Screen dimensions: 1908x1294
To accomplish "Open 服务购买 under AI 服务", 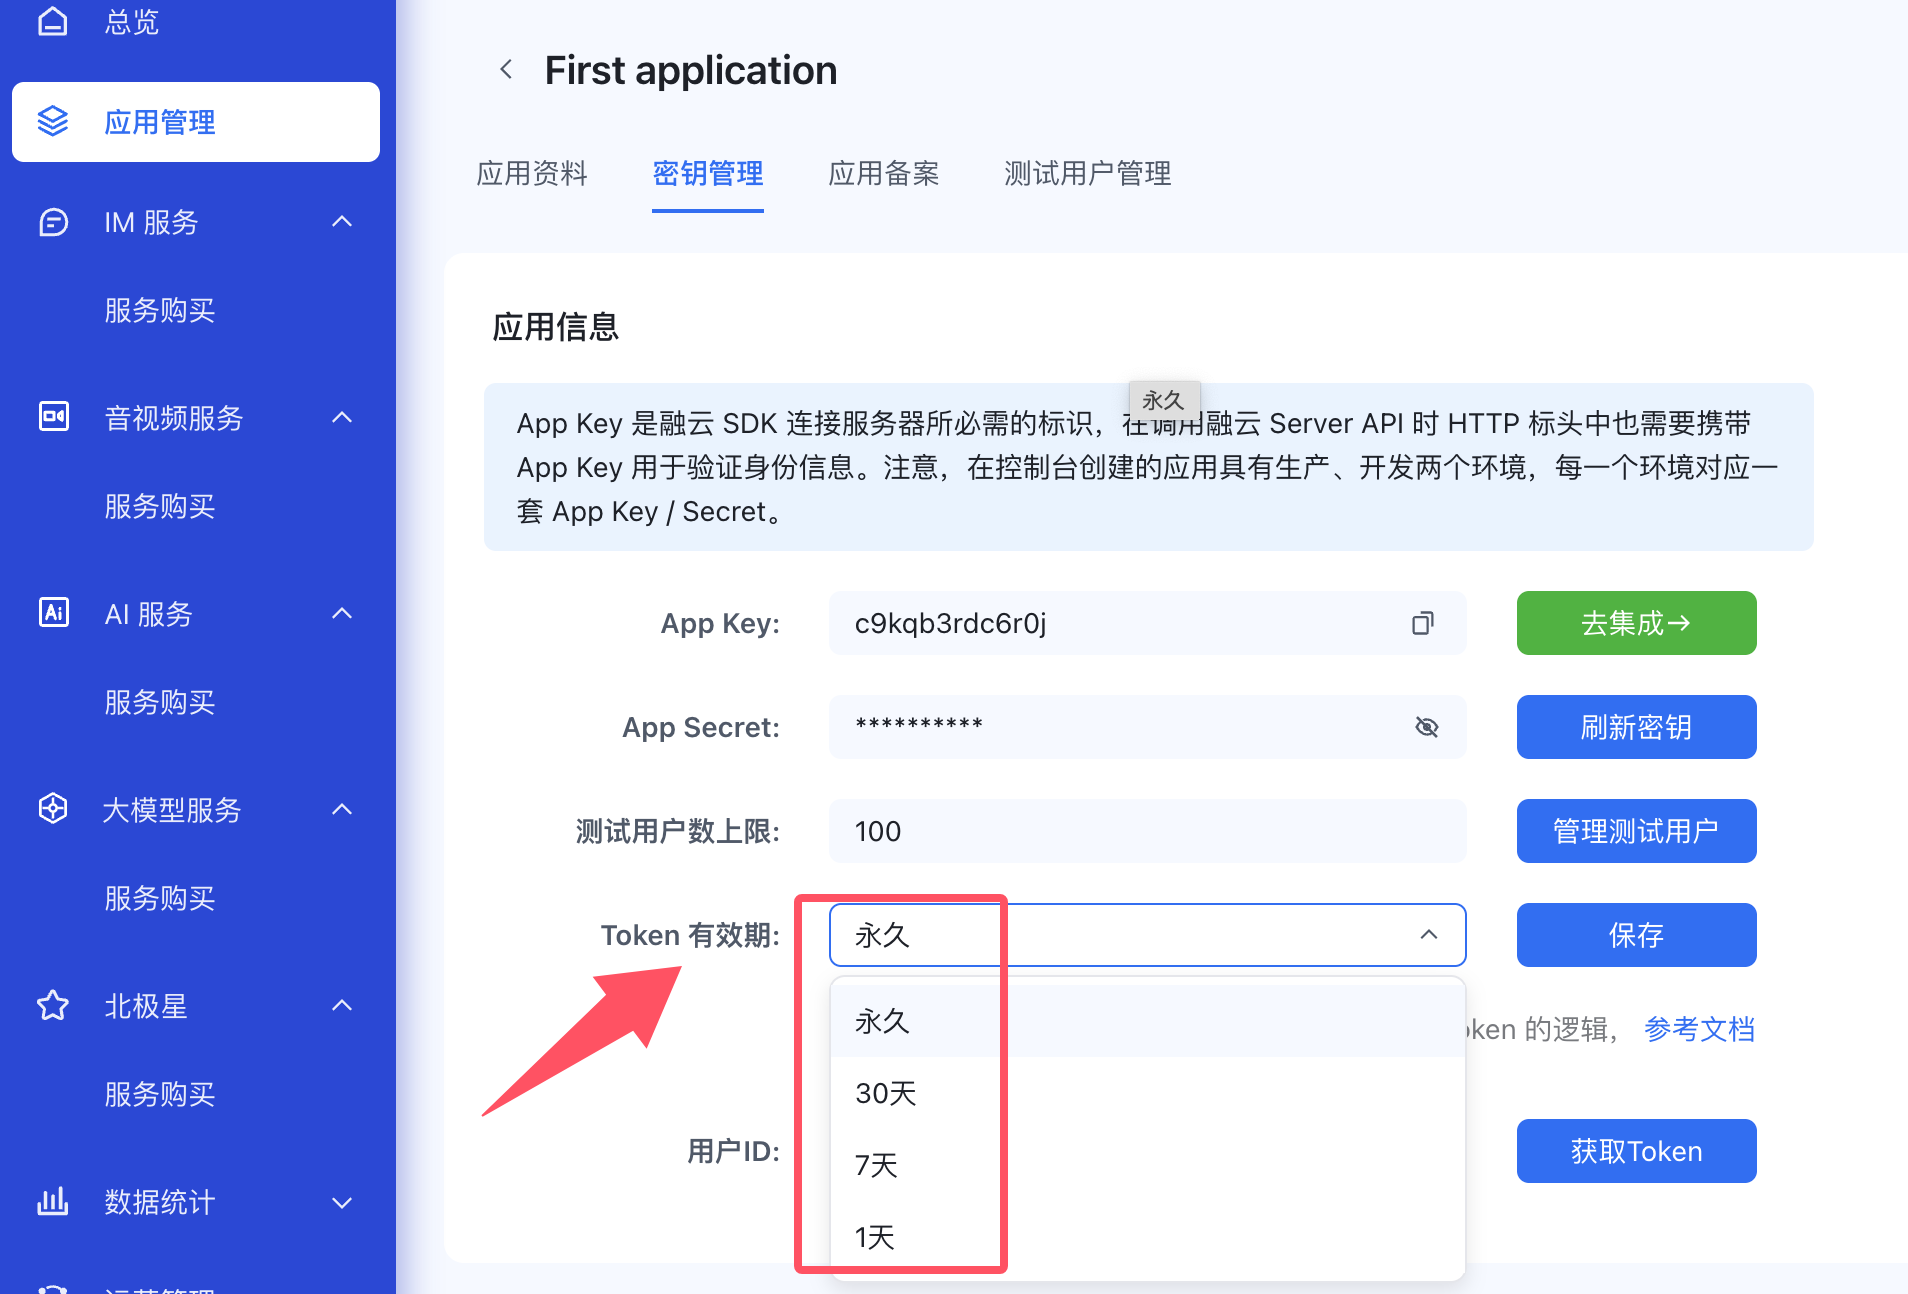I will pyautogui.click(x=160, y=702).
